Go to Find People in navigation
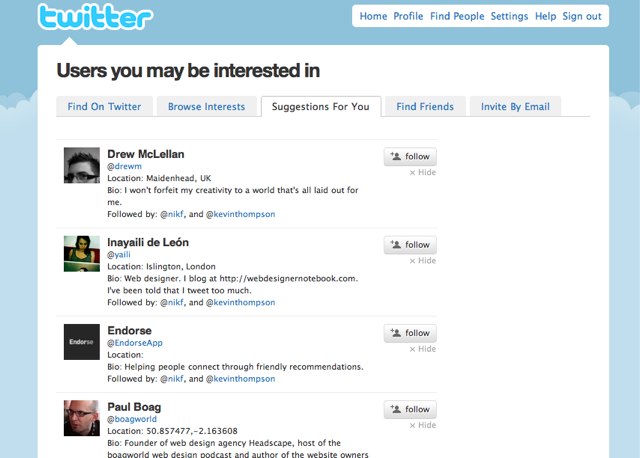 (457, 16)
